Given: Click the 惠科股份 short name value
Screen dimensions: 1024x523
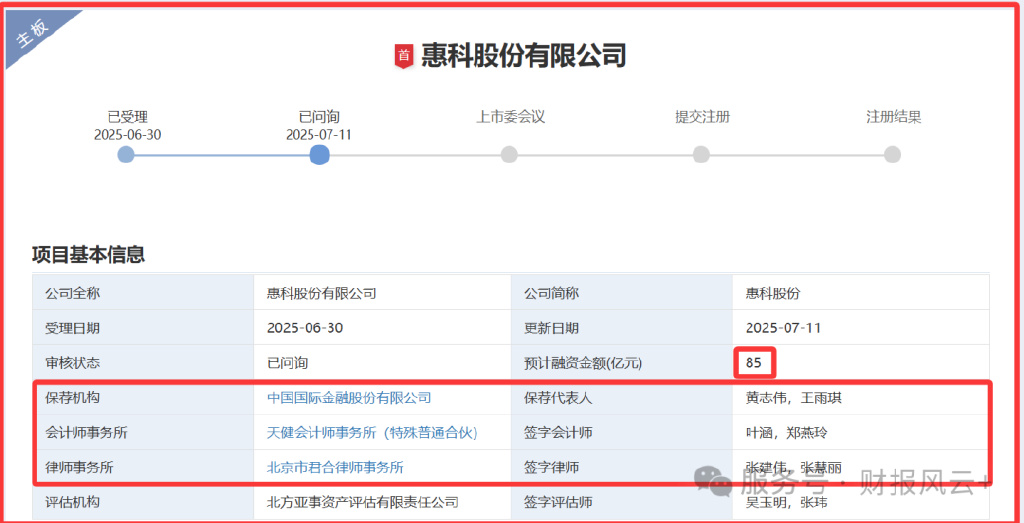Looking at the screenshot, I should point(773,293).
